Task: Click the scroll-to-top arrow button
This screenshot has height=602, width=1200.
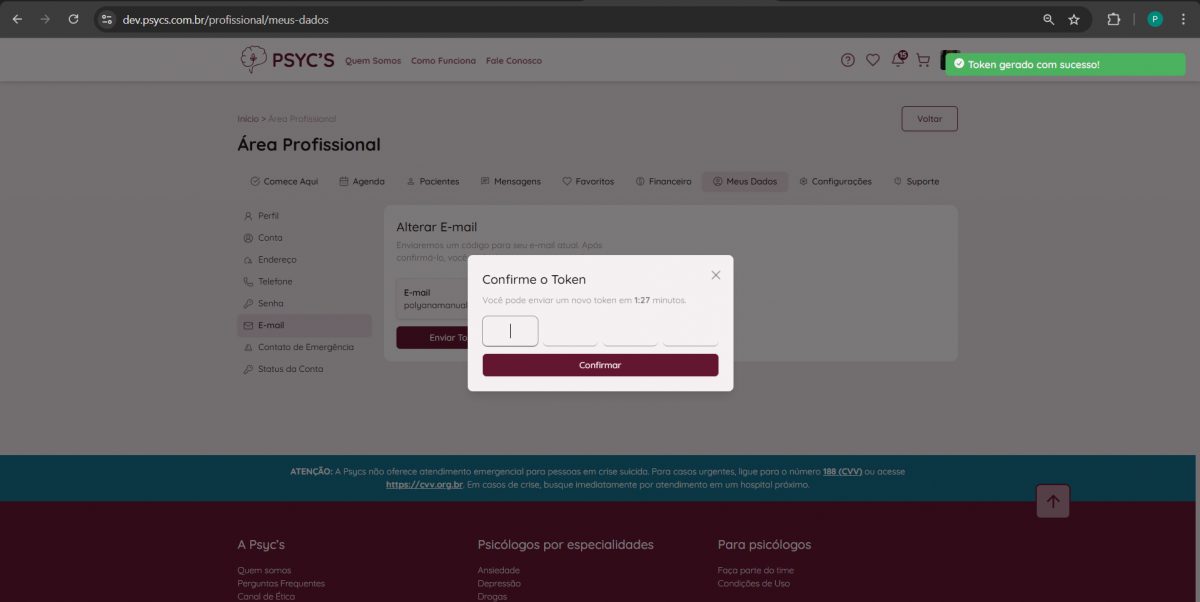Action: pyautogui.click(x=1053, y=501)
